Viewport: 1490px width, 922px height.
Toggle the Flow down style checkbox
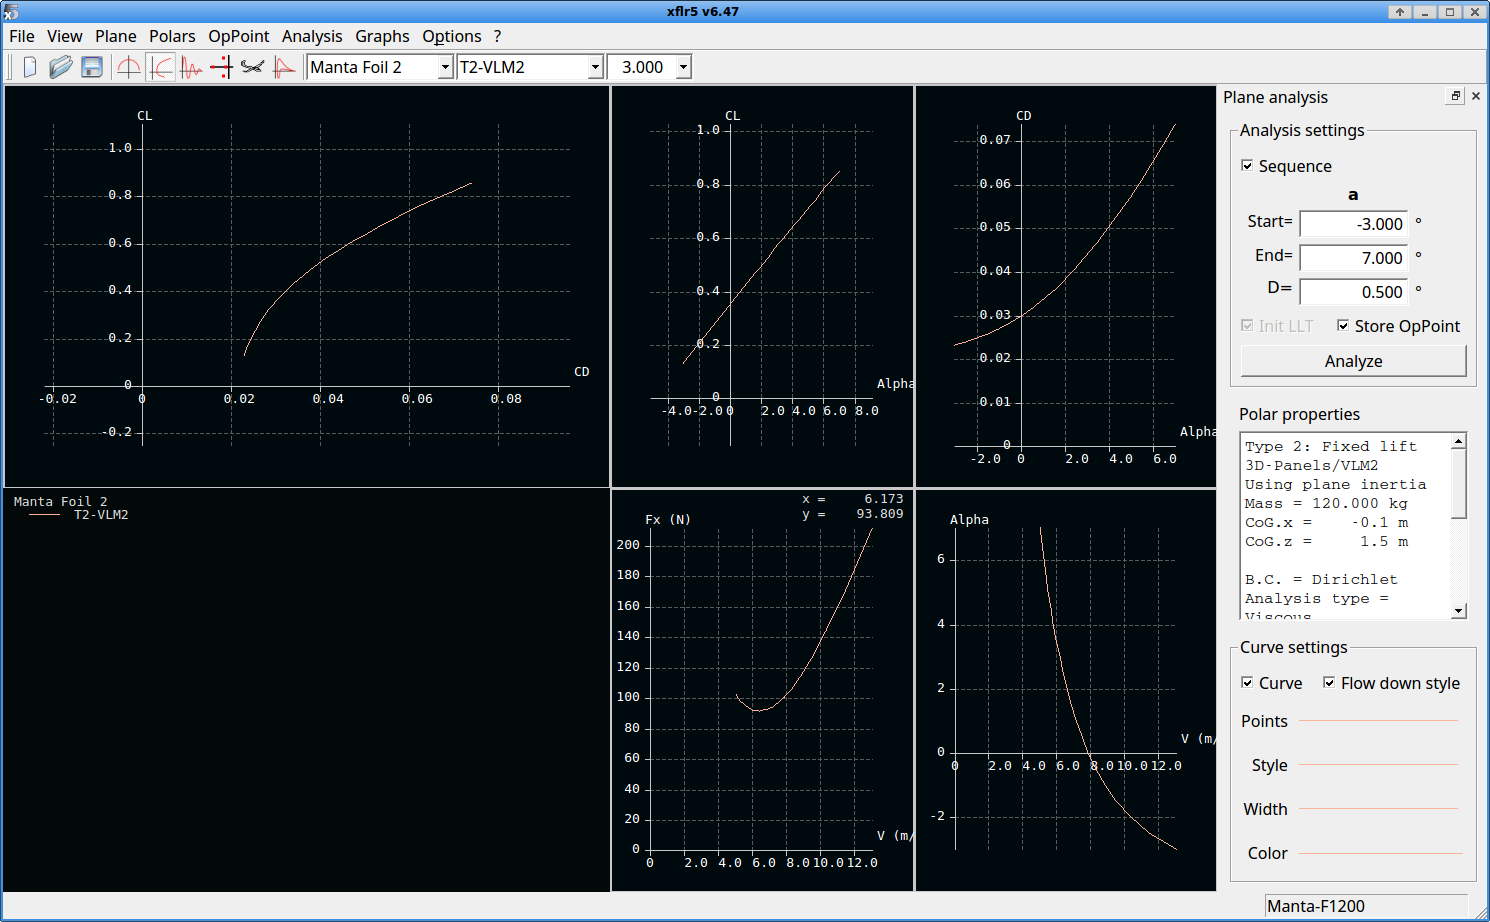coord(1329,683)
